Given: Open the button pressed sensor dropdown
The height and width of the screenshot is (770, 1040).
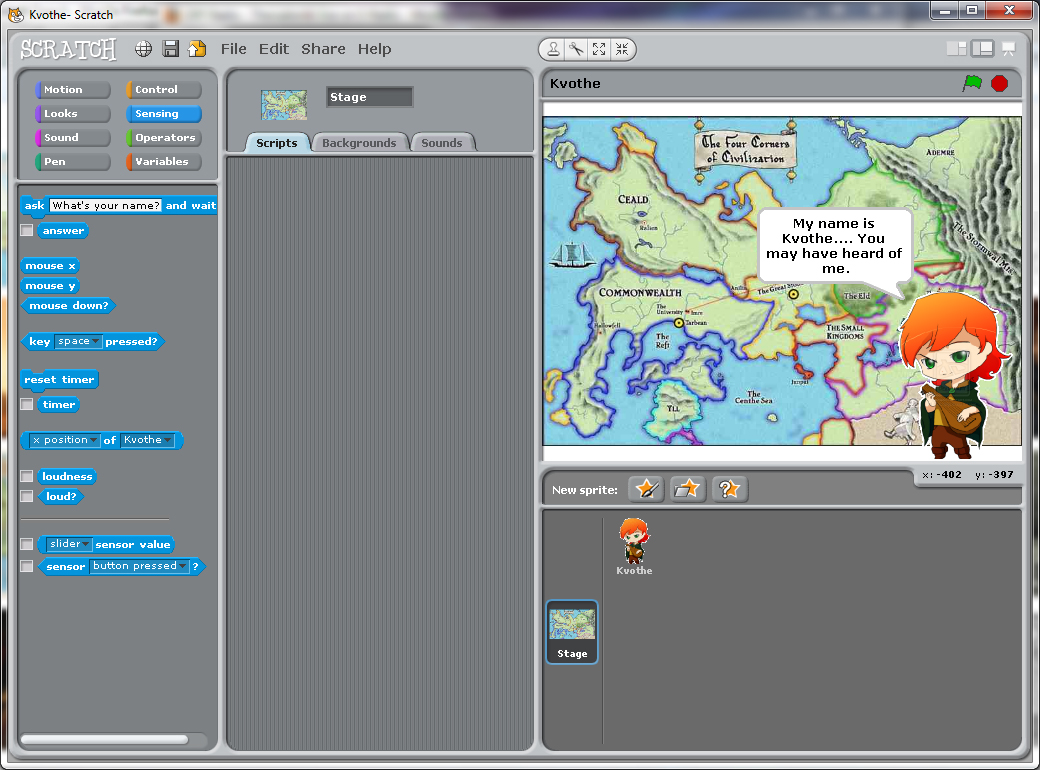Looking at the screenshot, I should point(139,566).
